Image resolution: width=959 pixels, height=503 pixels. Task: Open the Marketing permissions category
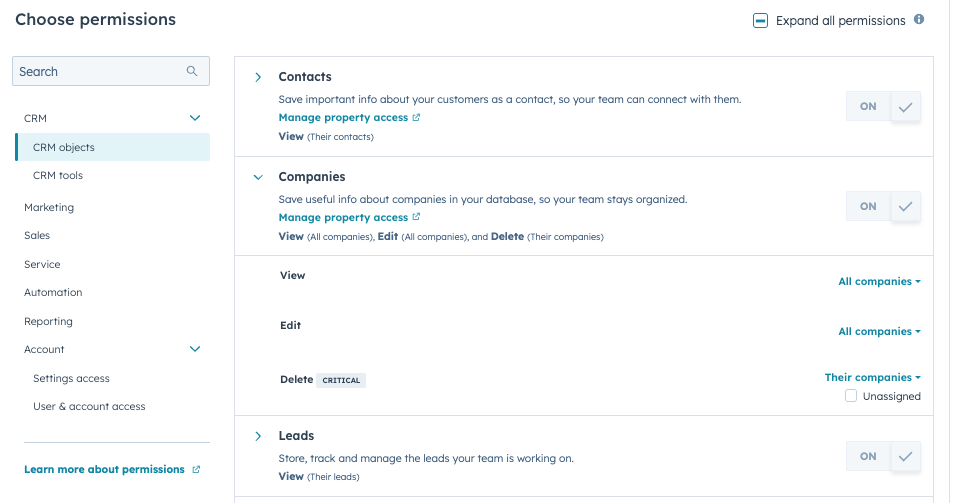(49, 207)
